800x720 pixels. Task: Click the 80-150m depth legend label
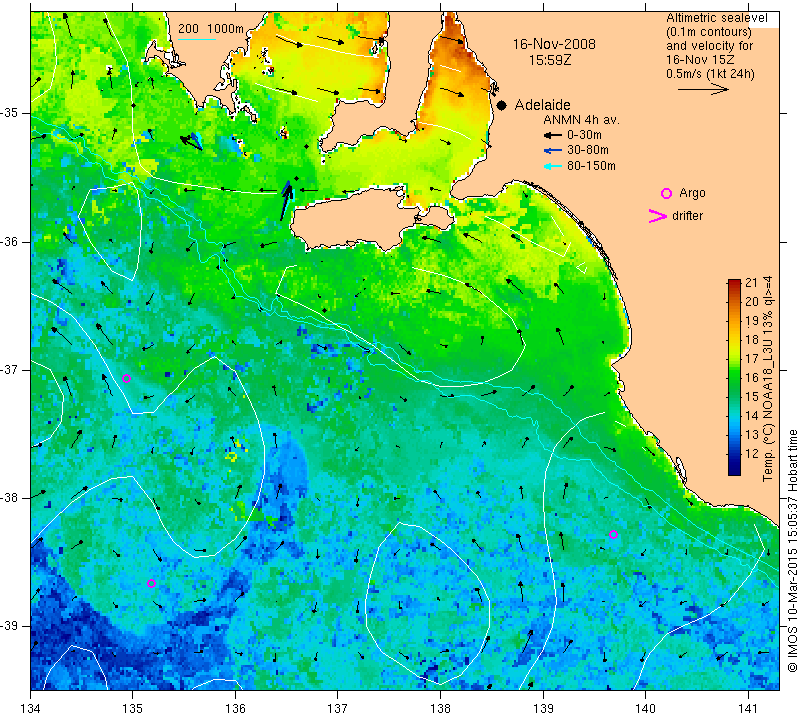pos(591,166)
